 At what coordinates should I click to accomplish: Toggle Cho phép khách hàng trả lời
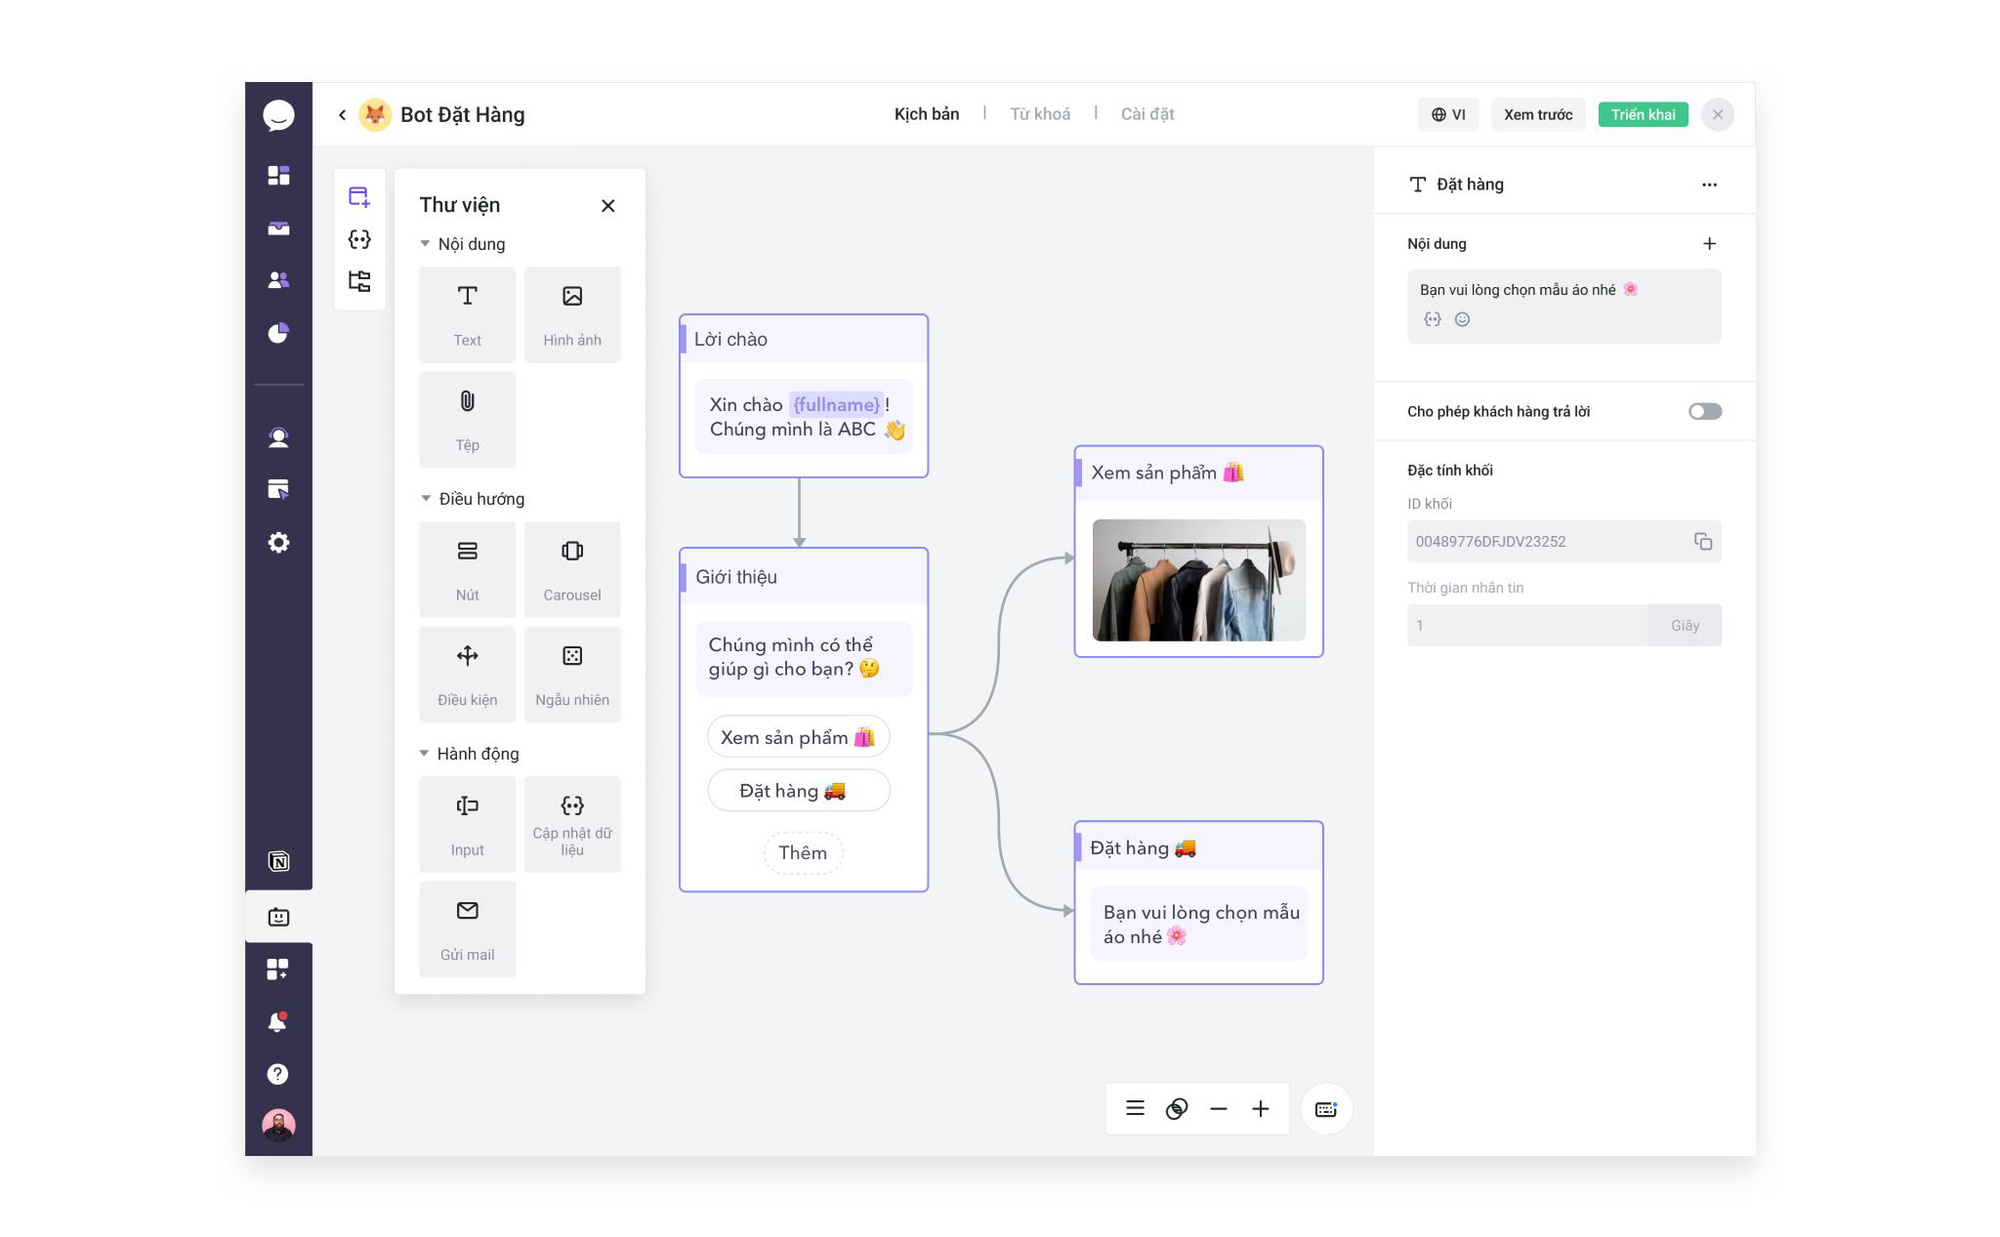pos(1704,411)
